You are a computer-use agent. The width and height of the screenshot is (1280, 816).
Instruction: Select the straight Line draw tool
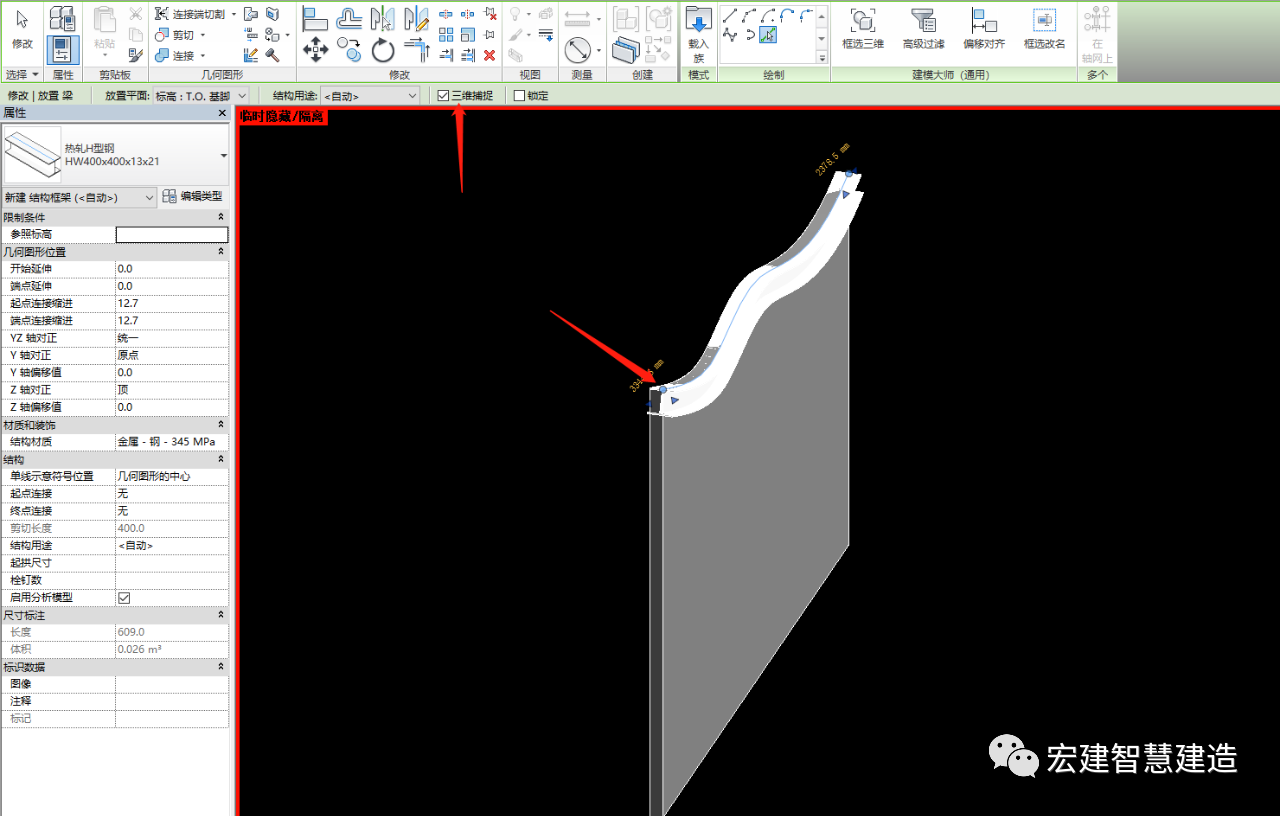coord(729,15)
